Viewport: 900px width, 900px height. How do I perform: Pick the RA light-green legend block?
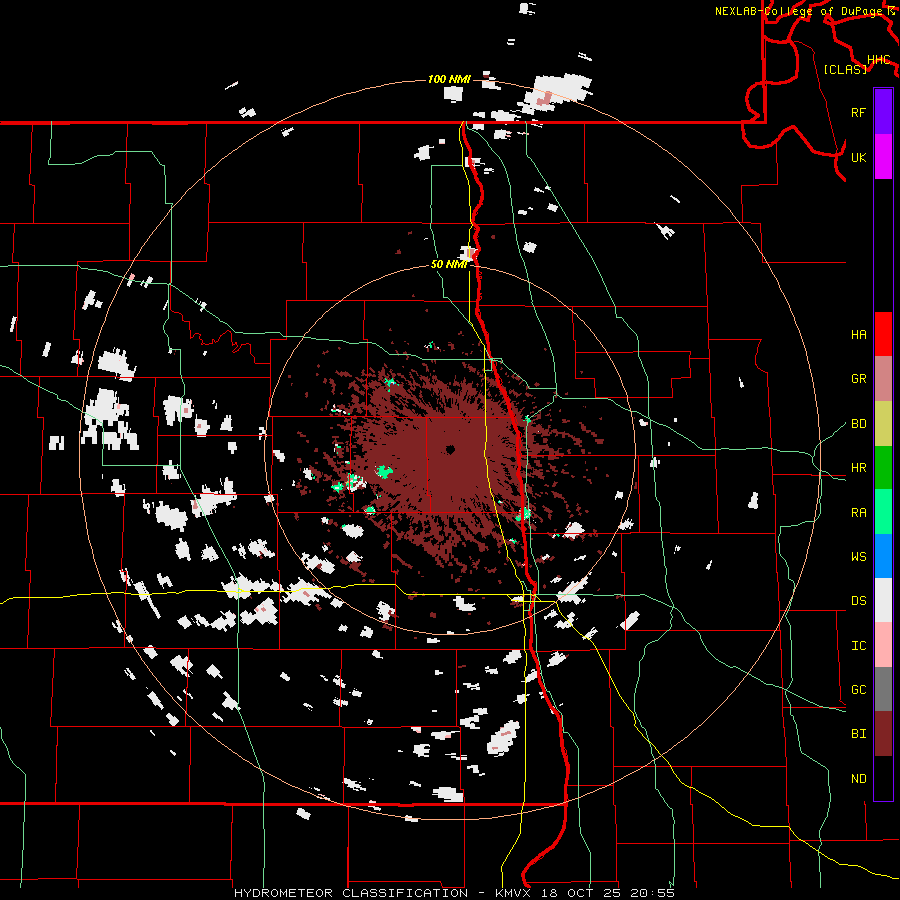coord(883,512)
